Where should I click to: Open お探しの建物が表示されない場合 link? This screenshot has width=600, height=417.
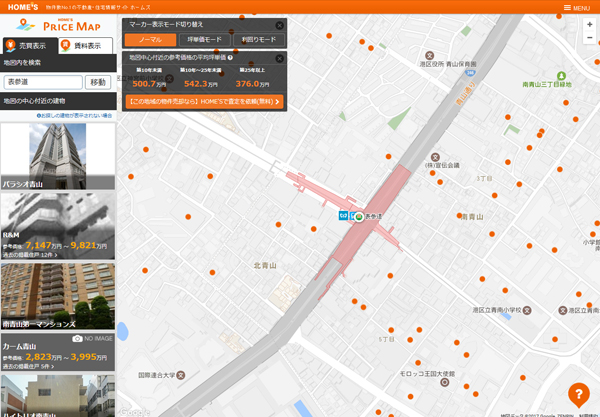pyautogui.click(x=75, y=116)
